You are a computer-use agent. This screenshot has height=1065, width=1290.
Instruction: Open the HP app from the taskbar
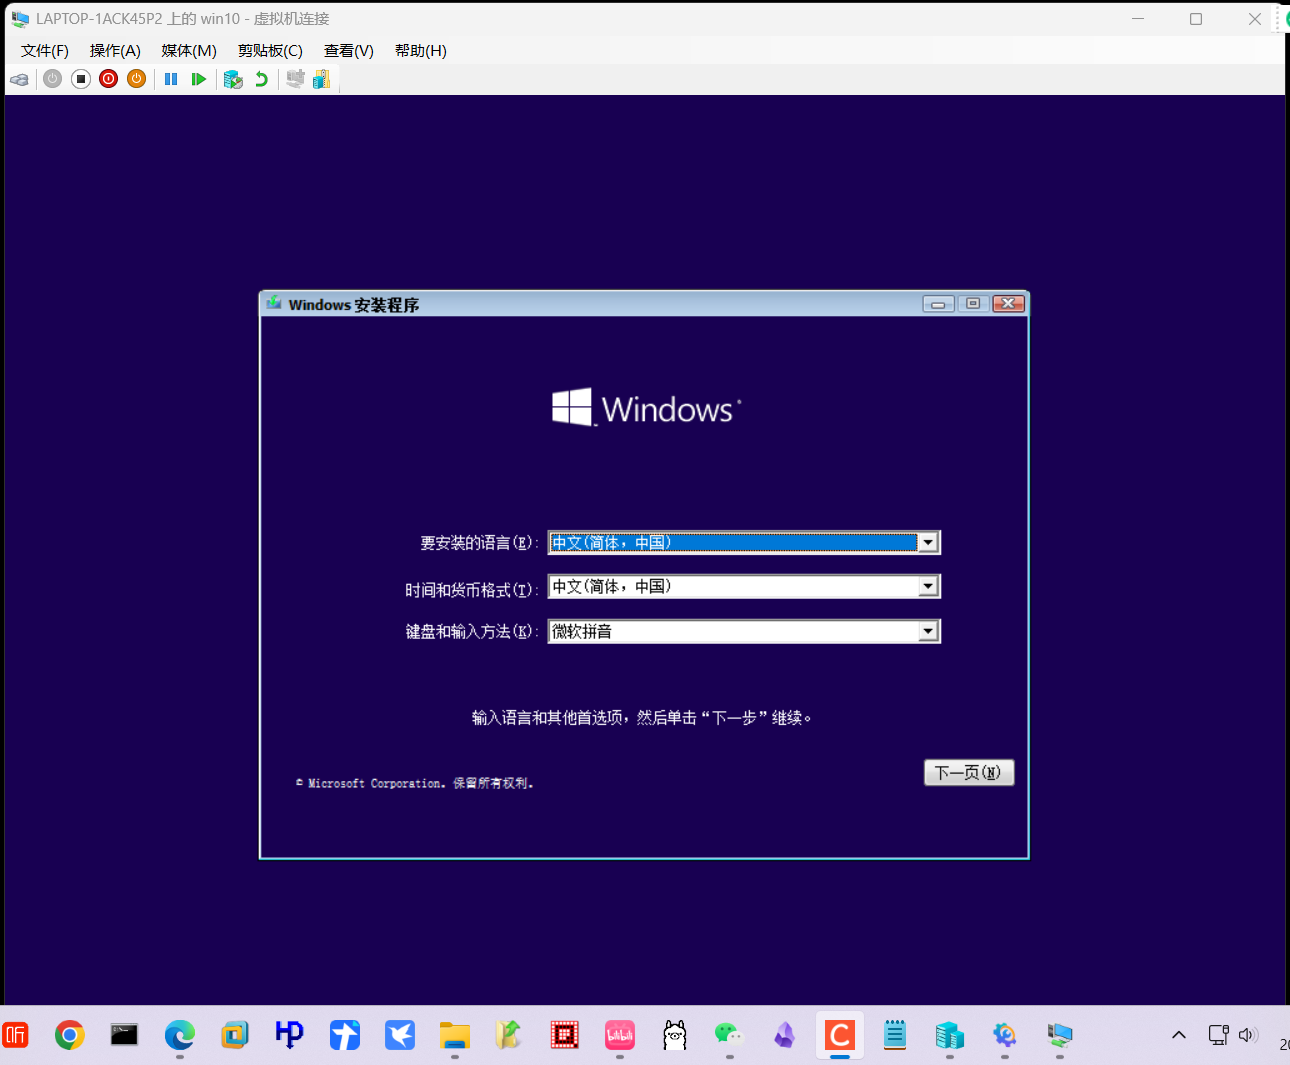pos(290,1035)
